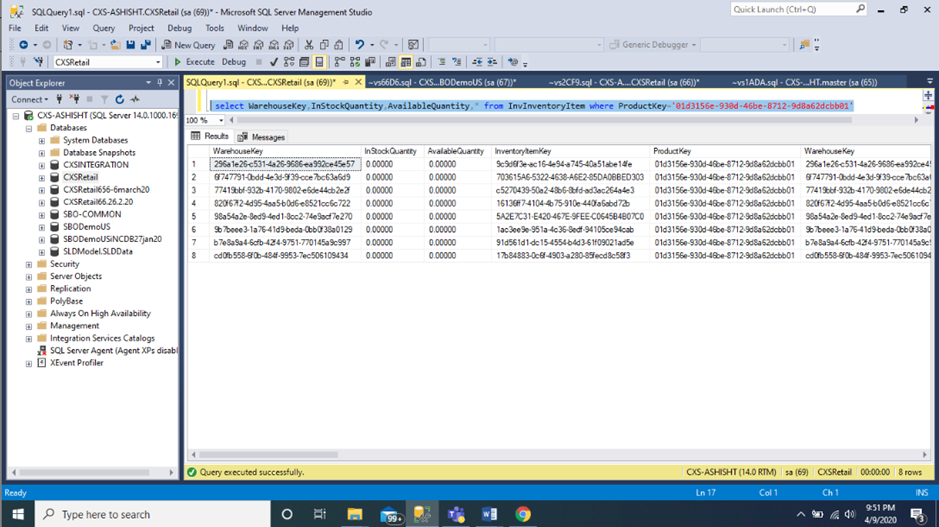Screen dimensions: 939x527
Task: Click Display Estimated Execution Plan icon
Action: [x=289, y=62]
